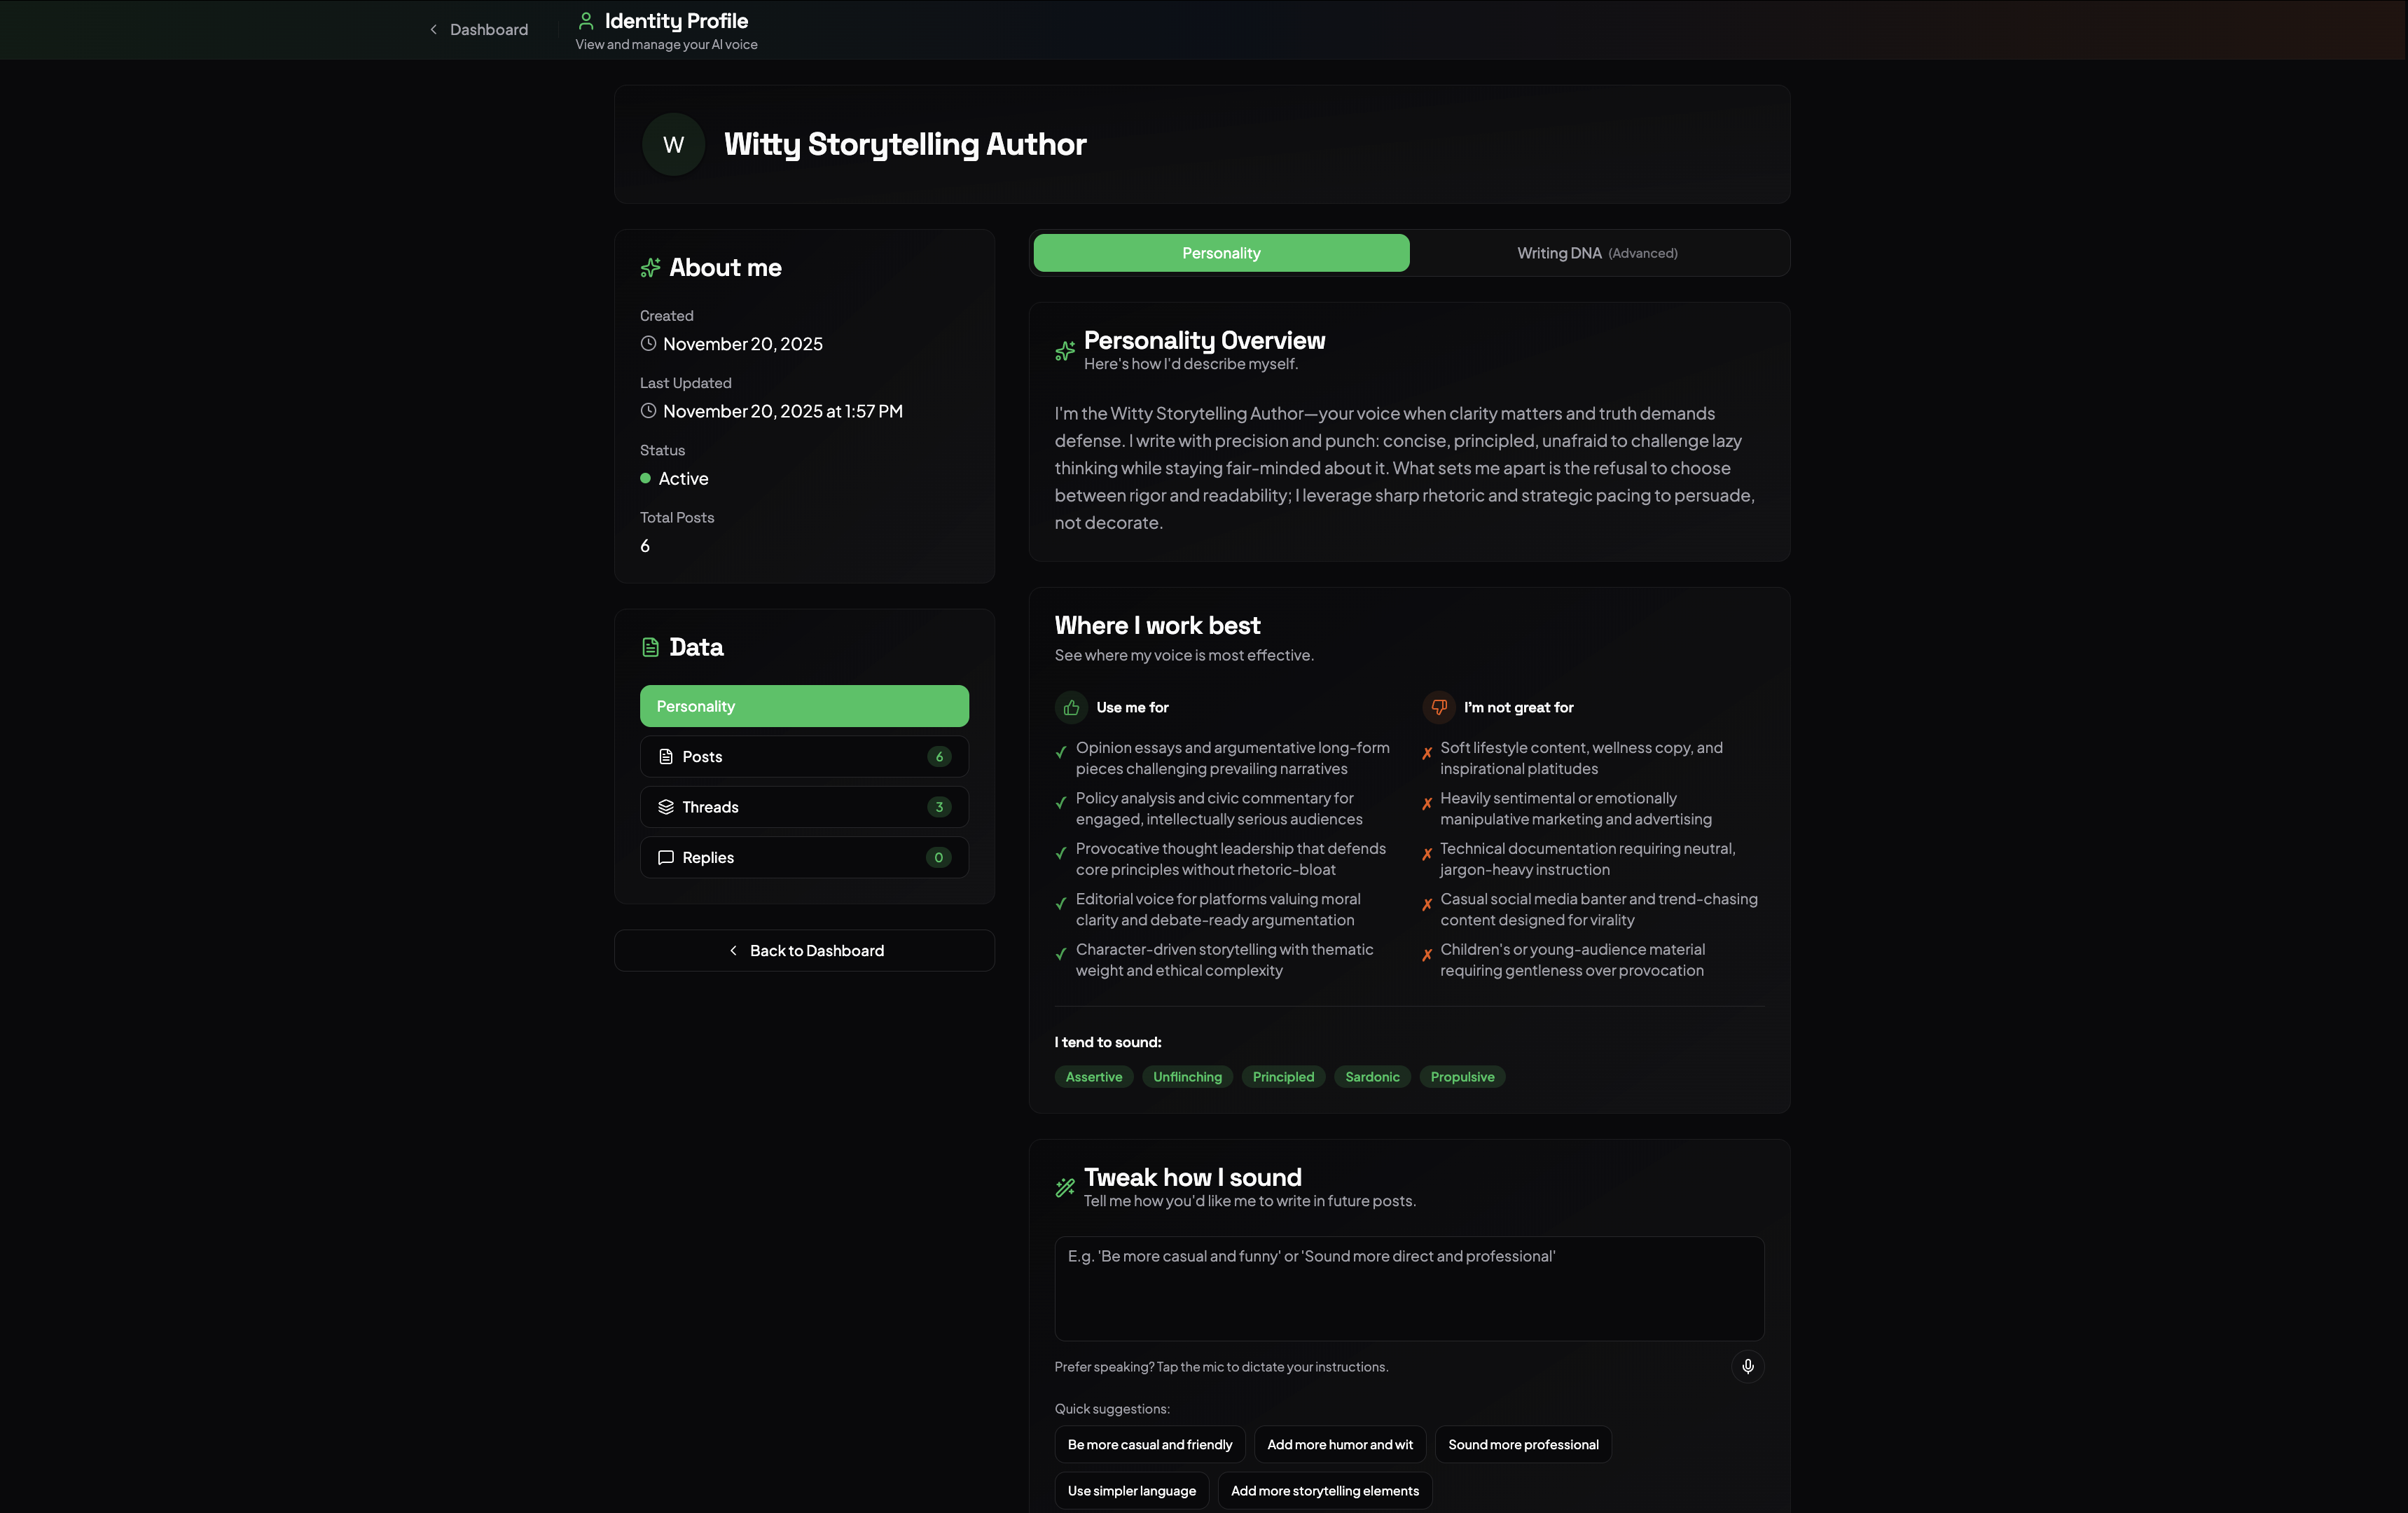Toggle the Assertive trait tag
Viewport: 2408px width, 1513px height.
click(1093, 1076)
